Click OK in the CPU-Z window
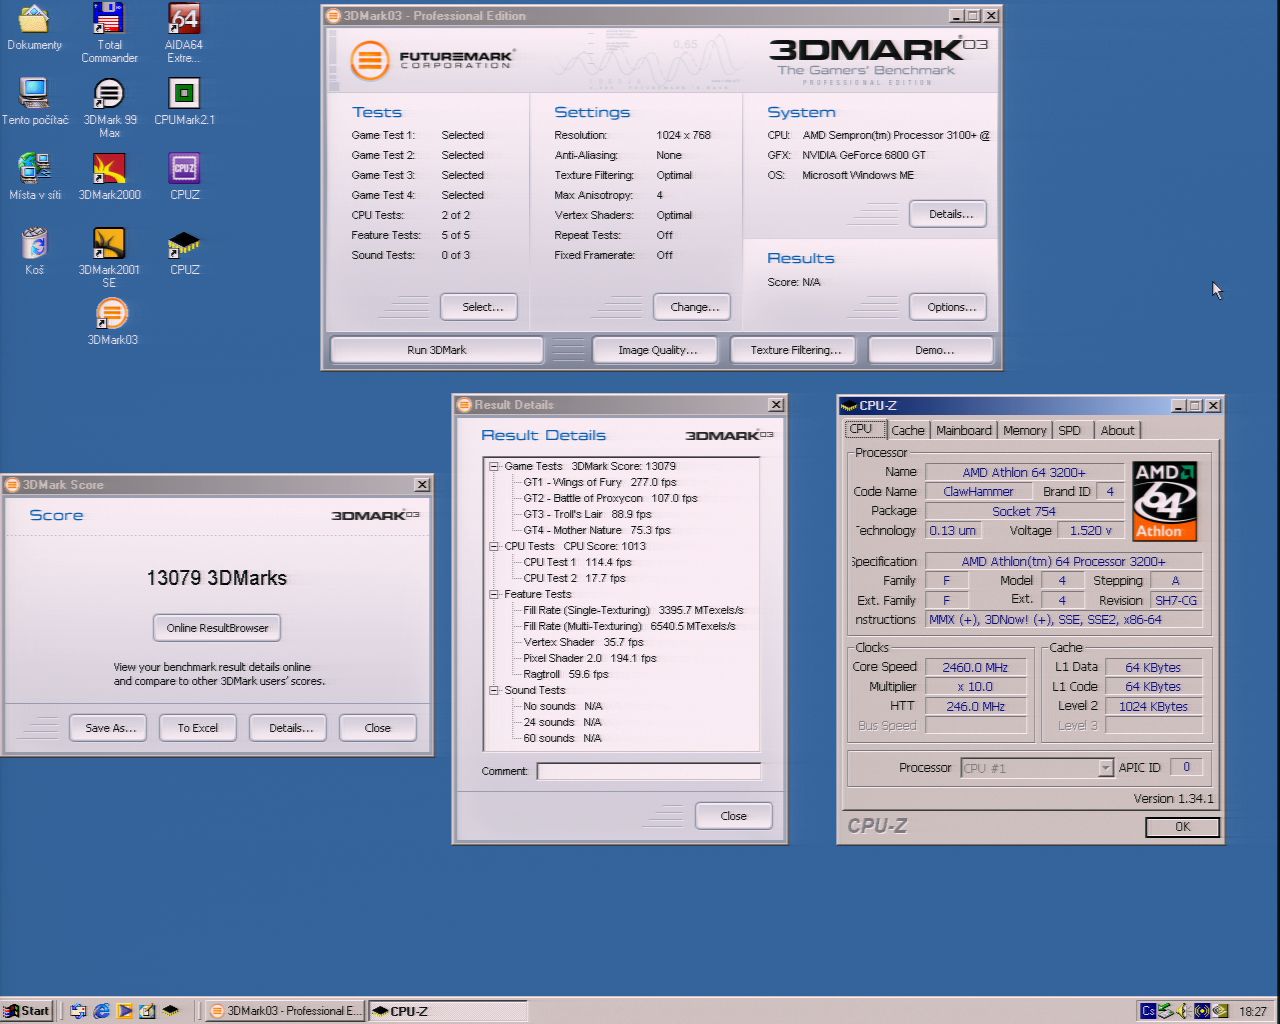 [x=1182, y=827]
